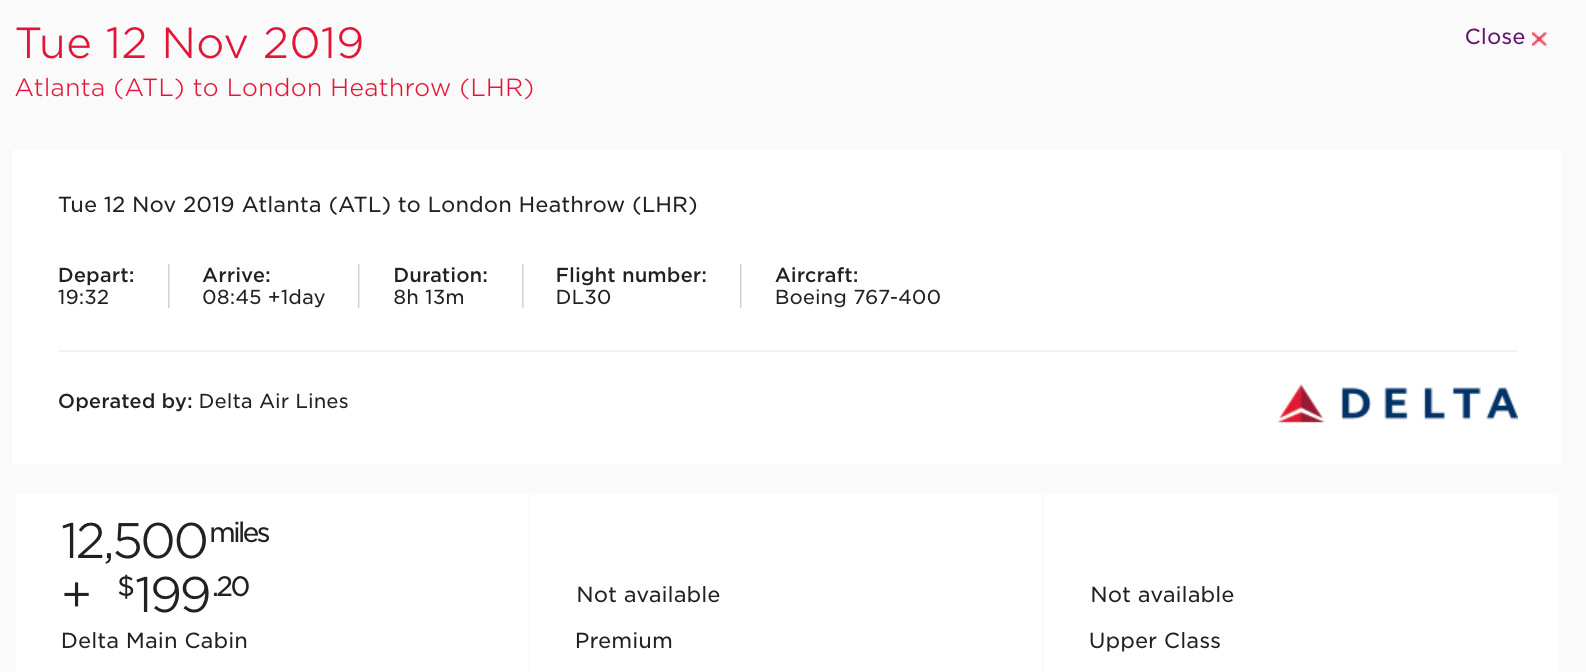
Task: Click the Upper Class cabin label
Action: pos(1154,641)
